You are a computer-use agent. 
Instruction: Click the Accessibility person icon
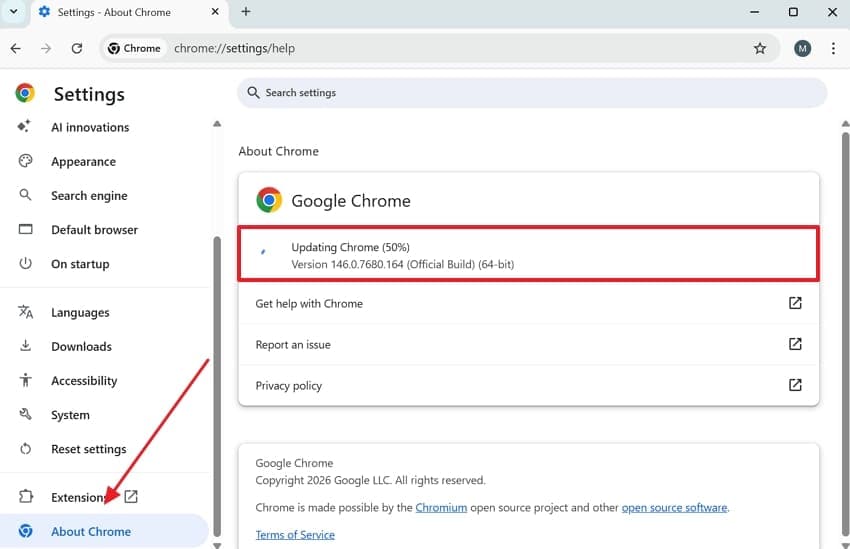pyautogui.click(x=25, y=380)
